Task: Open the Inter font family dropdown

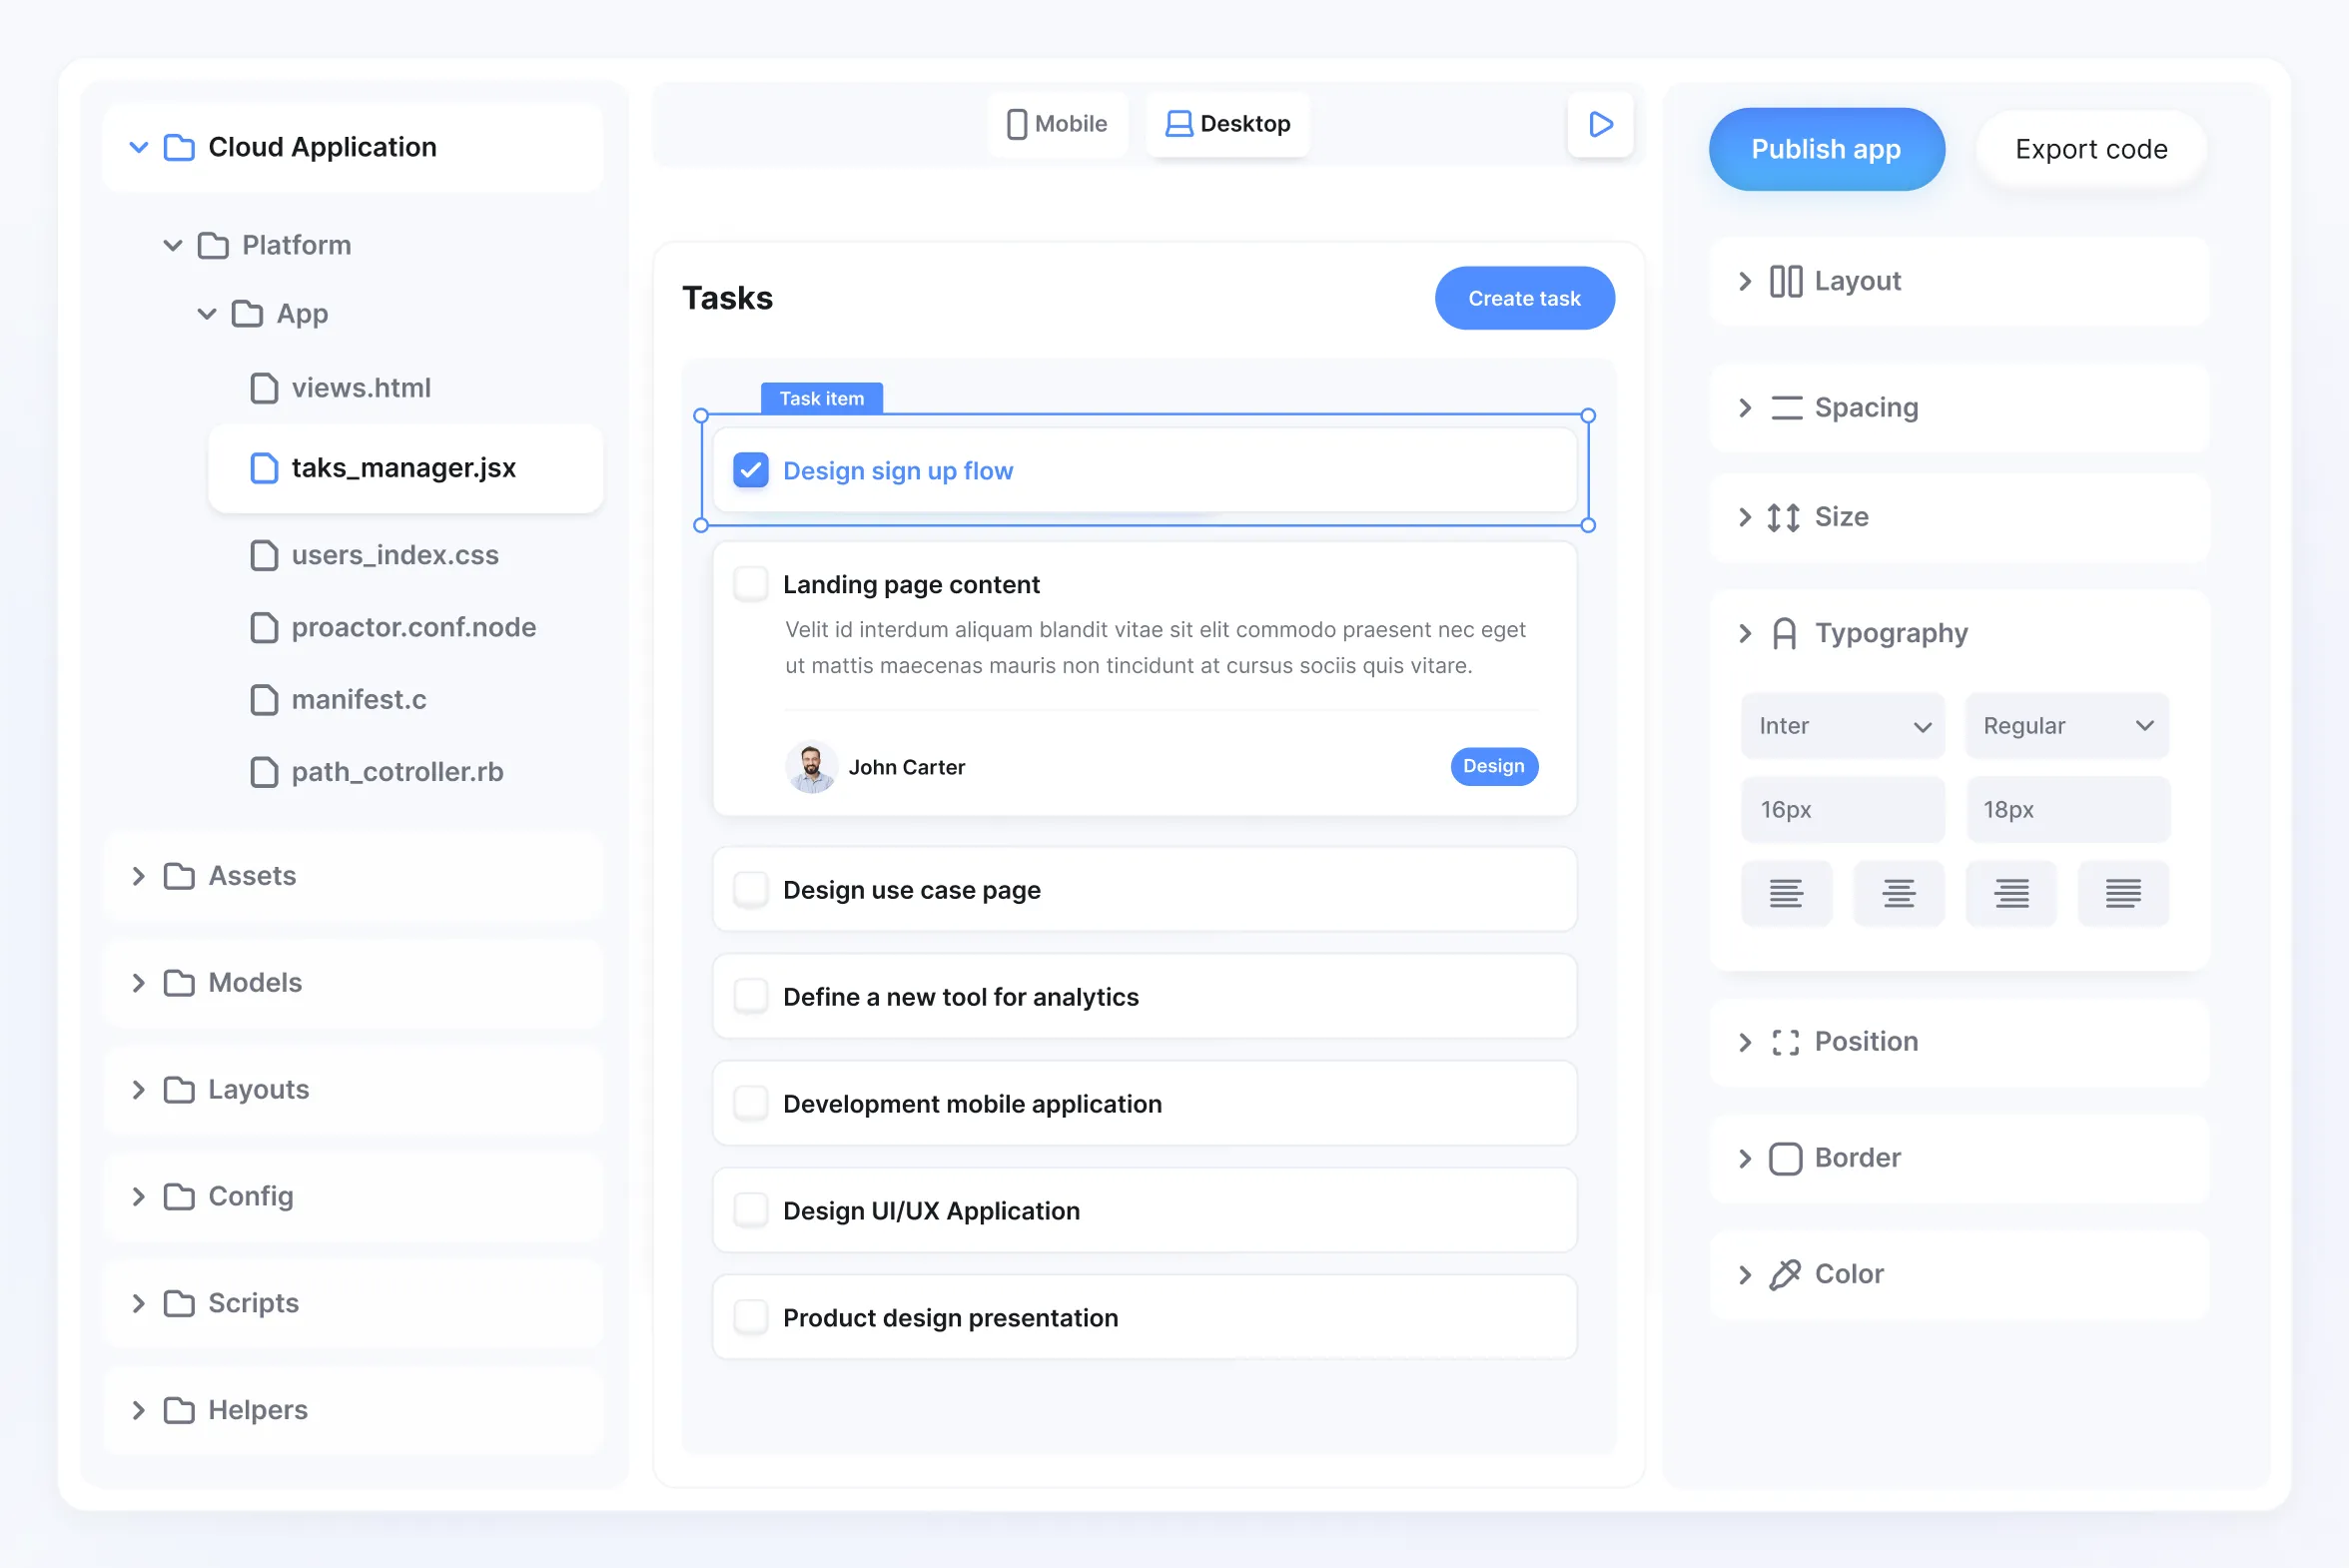Action: (1842, 723)
